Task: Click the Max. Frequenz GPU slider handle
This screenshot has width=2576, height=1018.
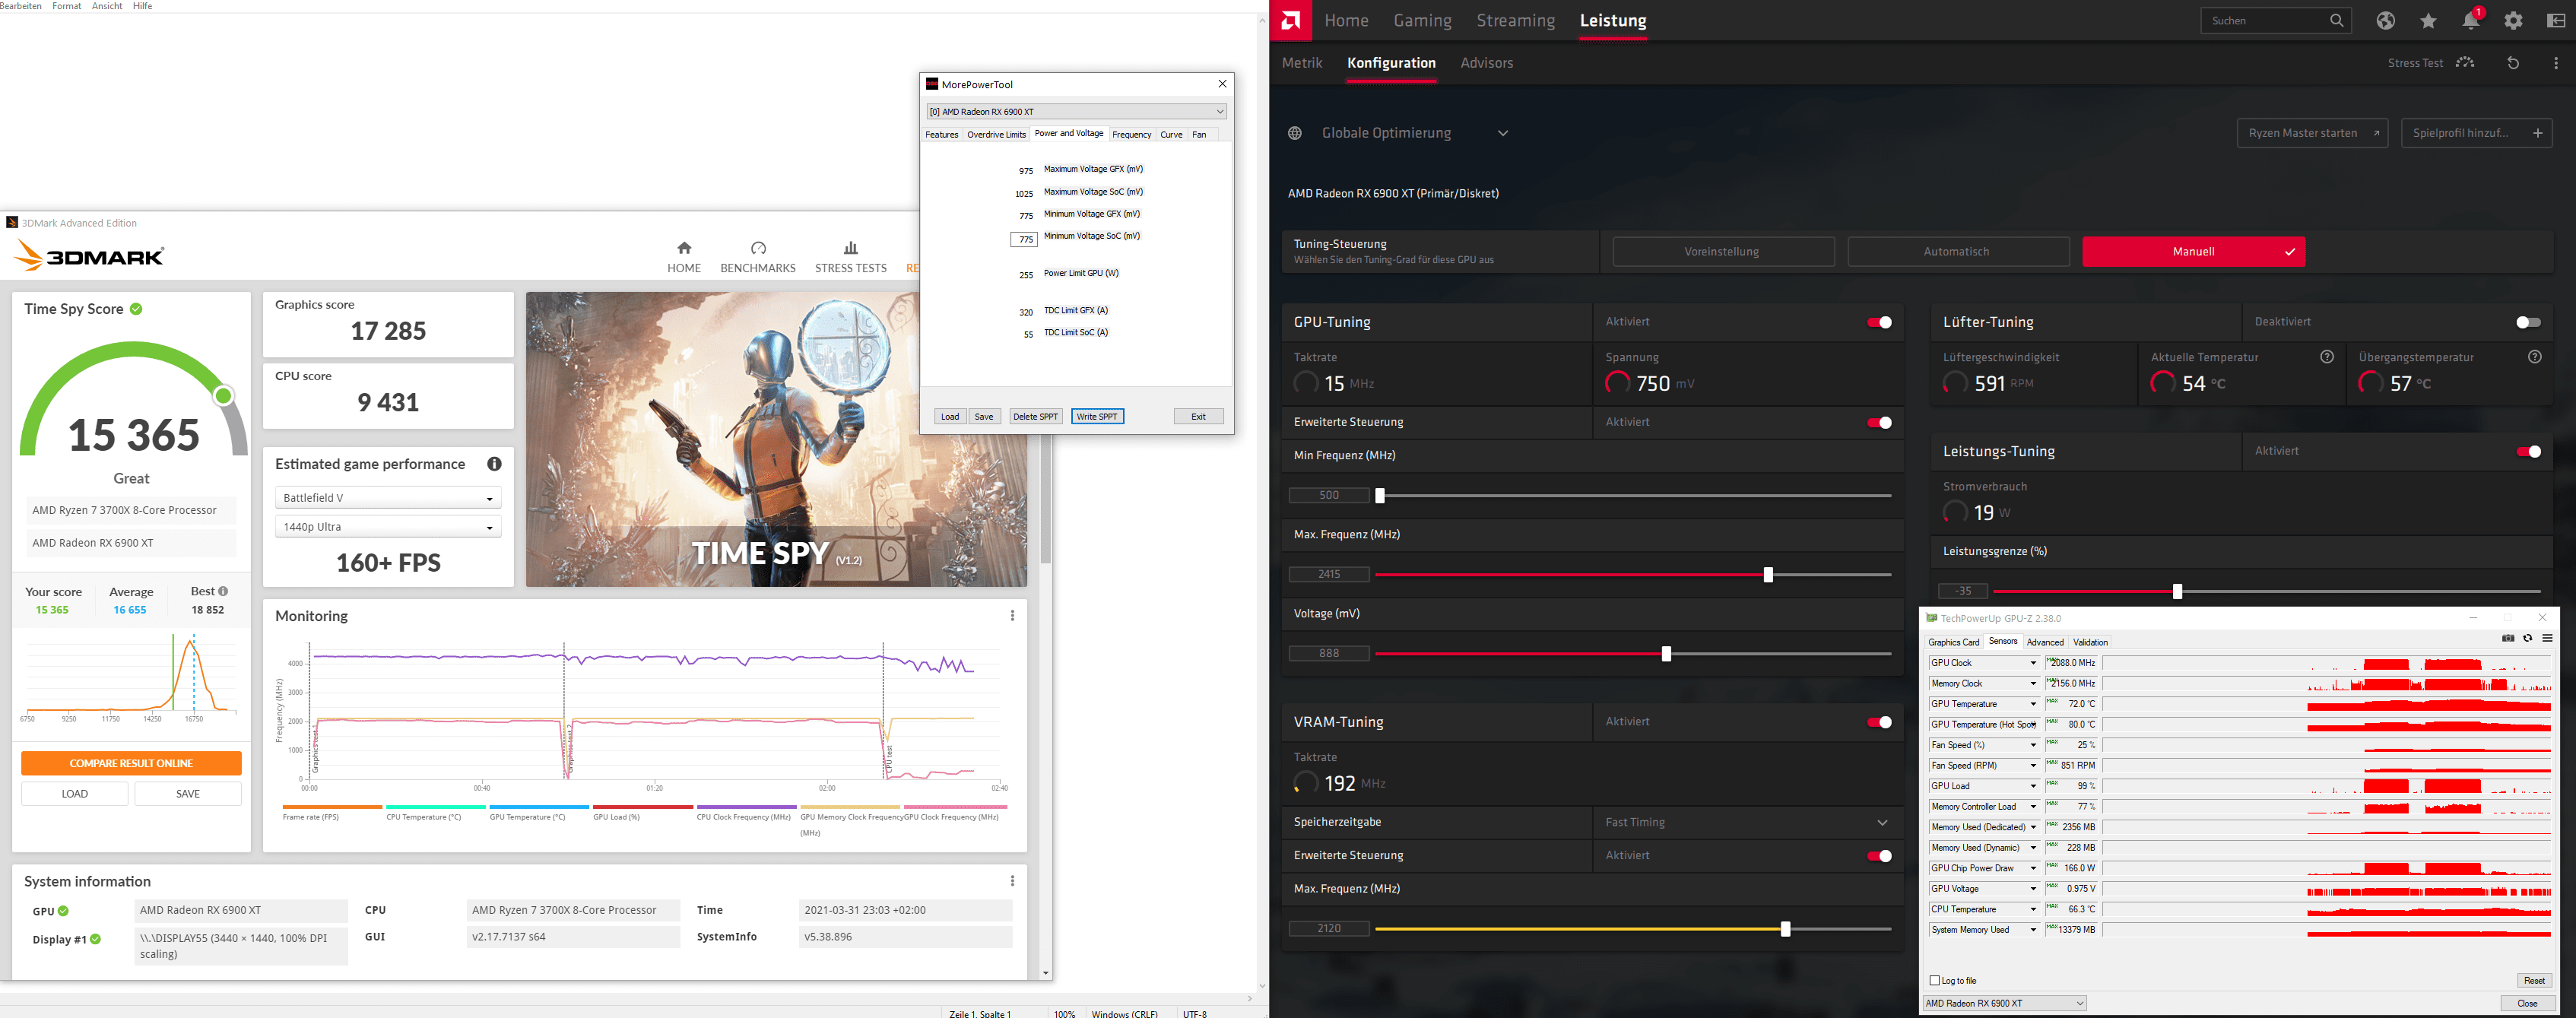Action: tap(1768, 574)
